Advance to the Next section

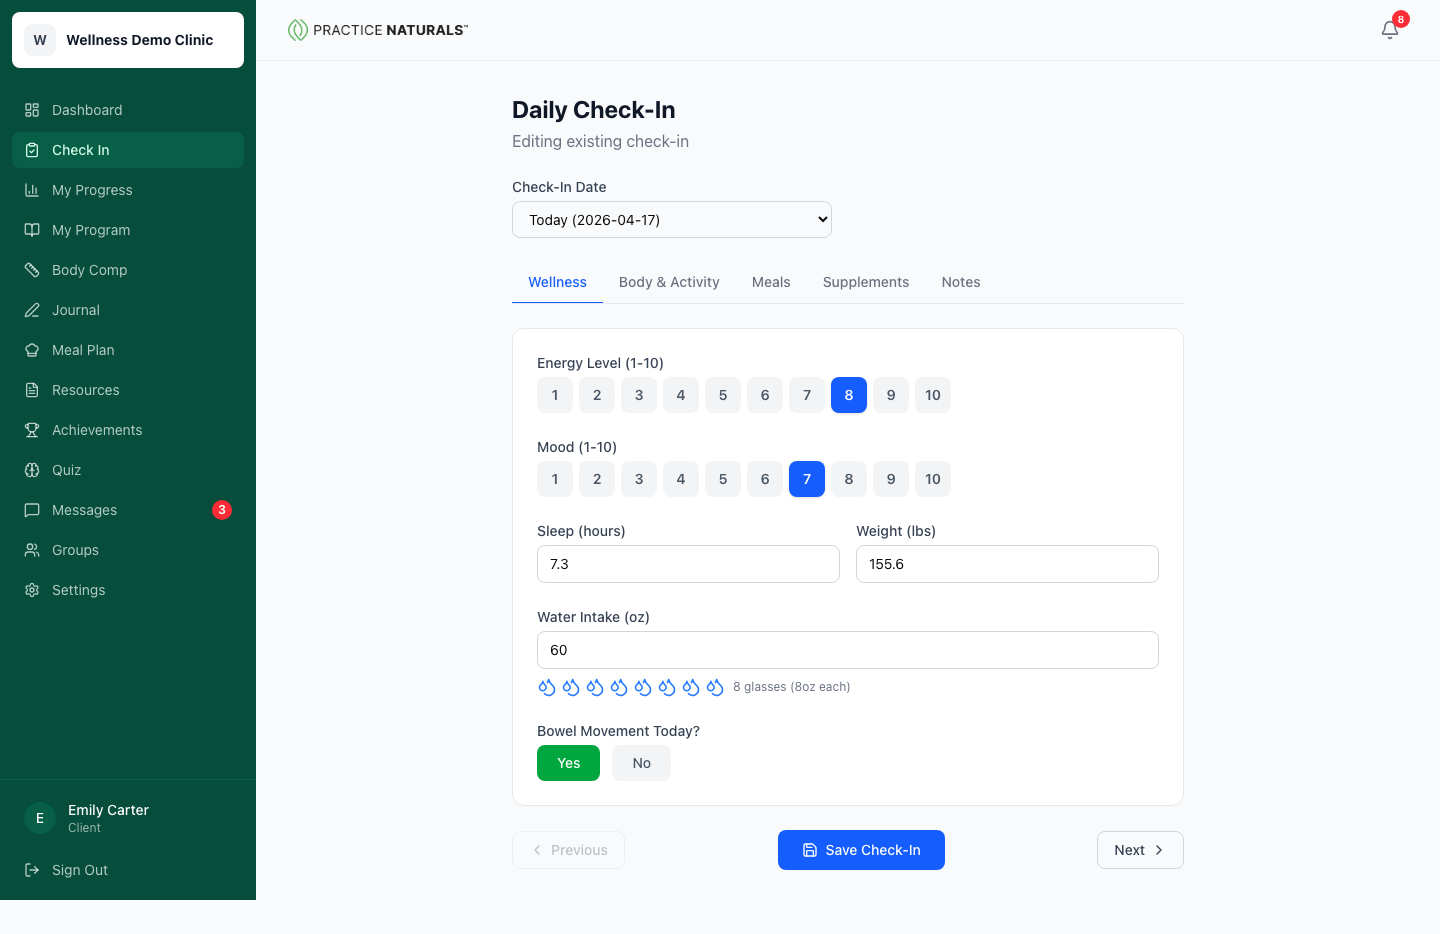(x=1140, y=849)
